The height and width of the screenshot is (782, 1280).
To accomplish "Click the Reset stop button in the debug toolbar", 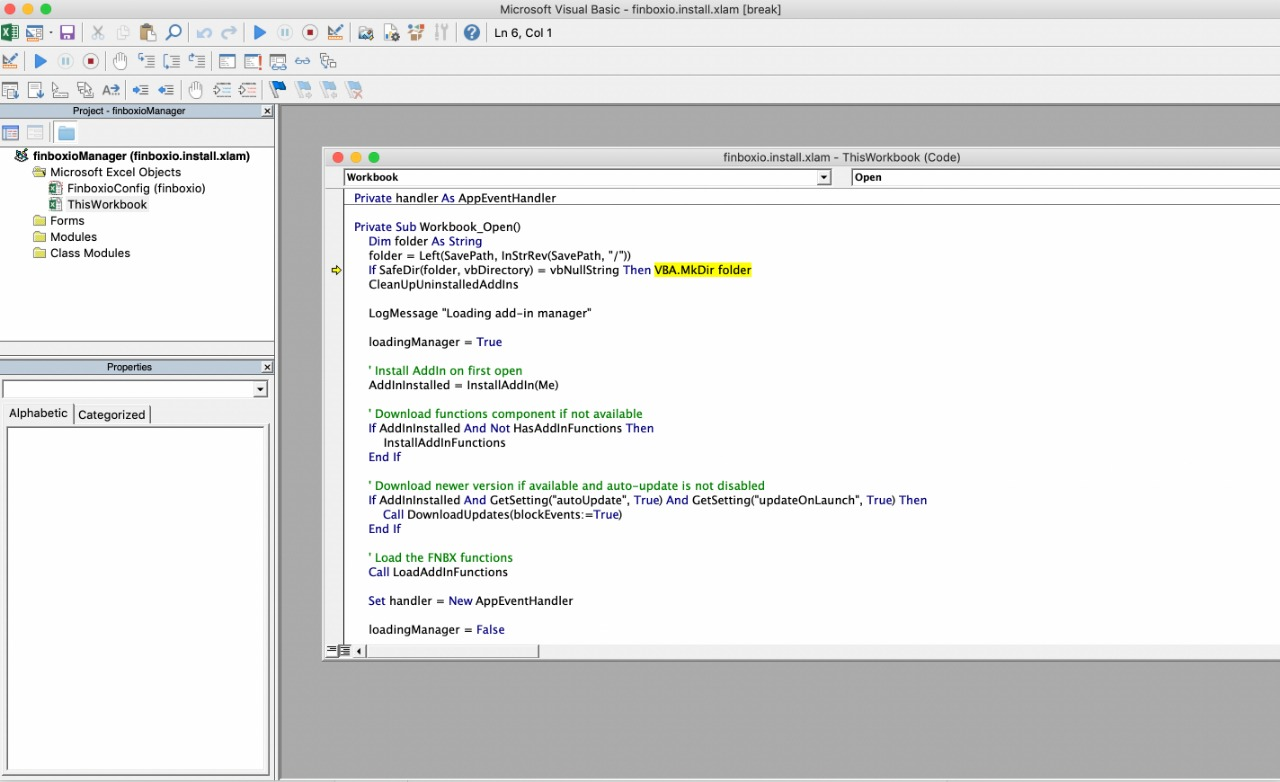I will [90, 62].
